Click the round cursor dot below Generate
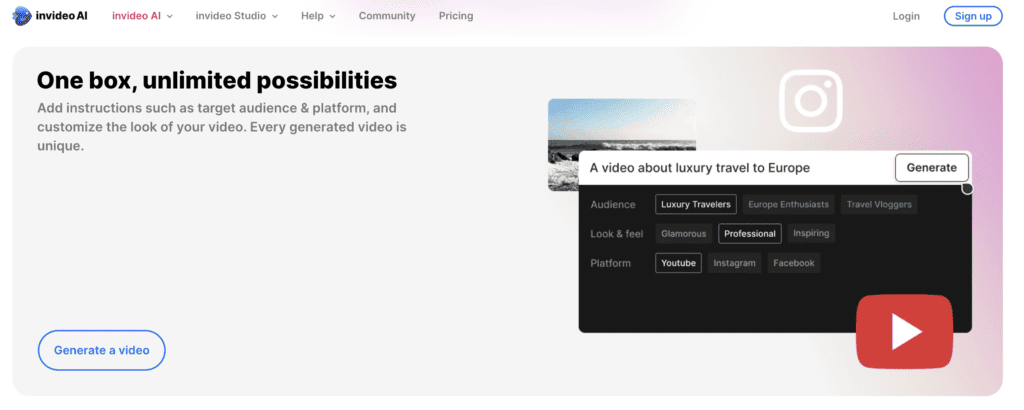 [x=967, y=189]
